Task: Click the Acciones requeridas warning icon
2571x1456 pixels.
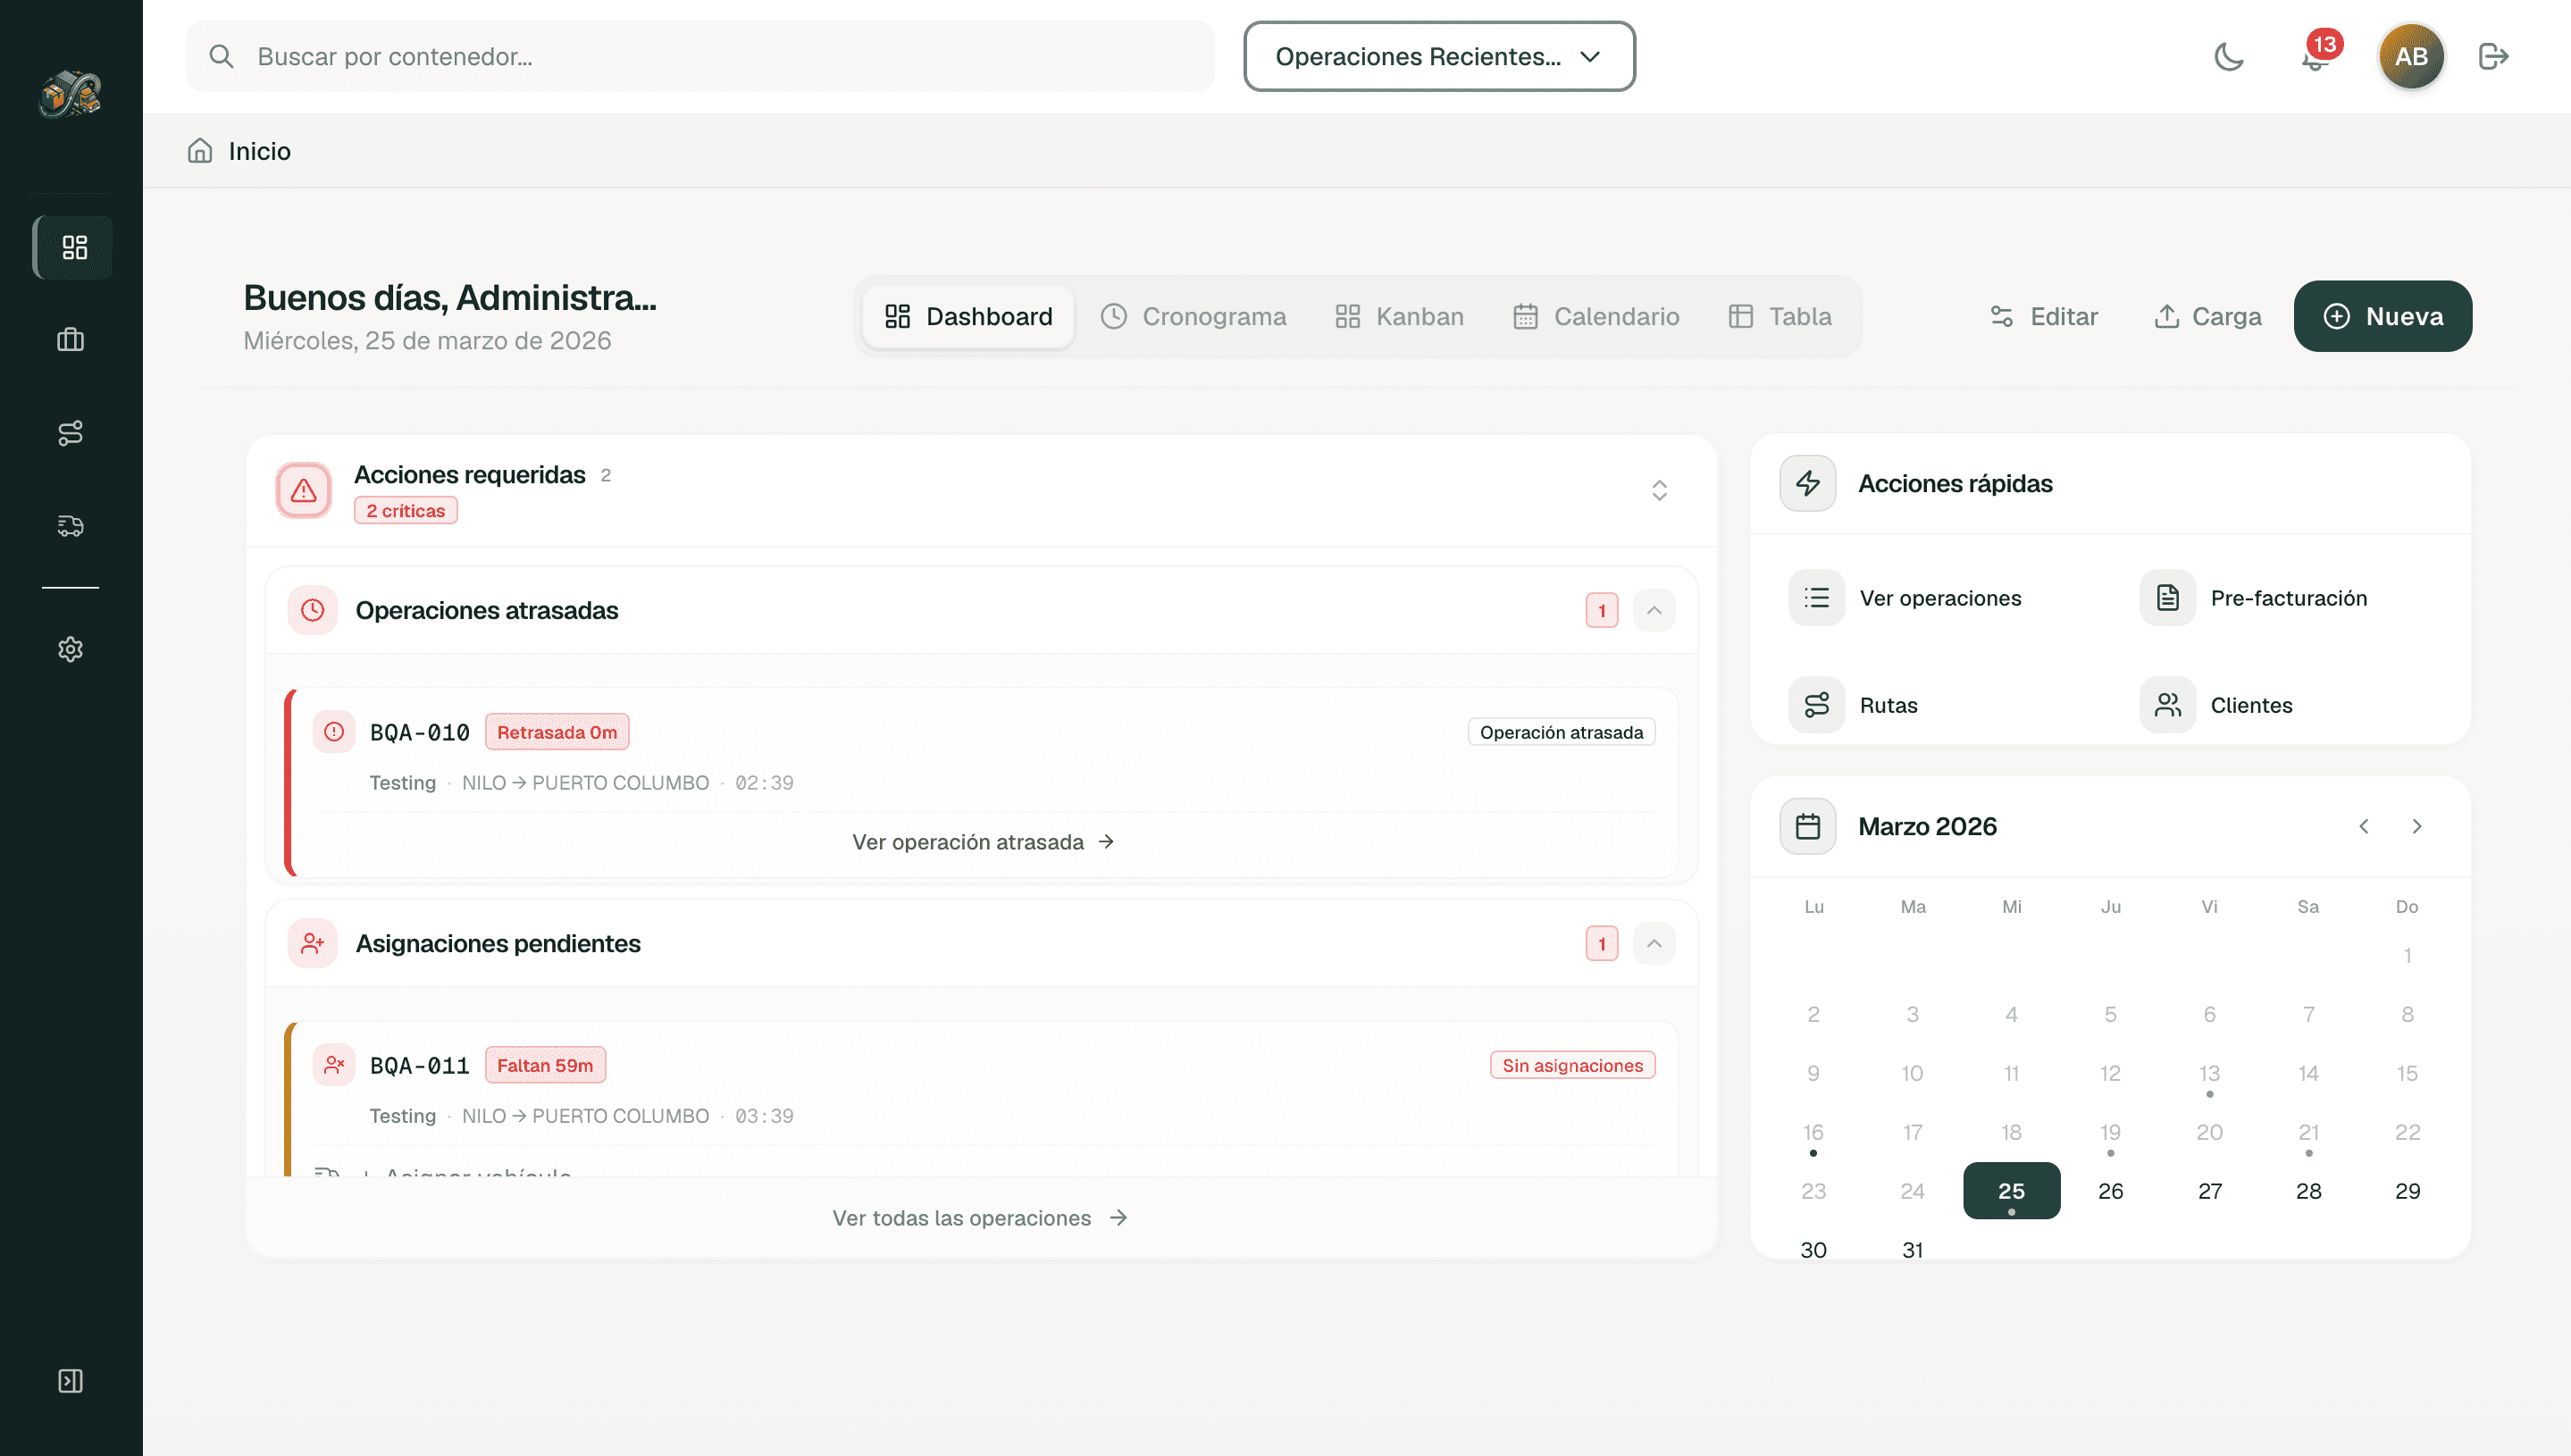Action: 304,490
